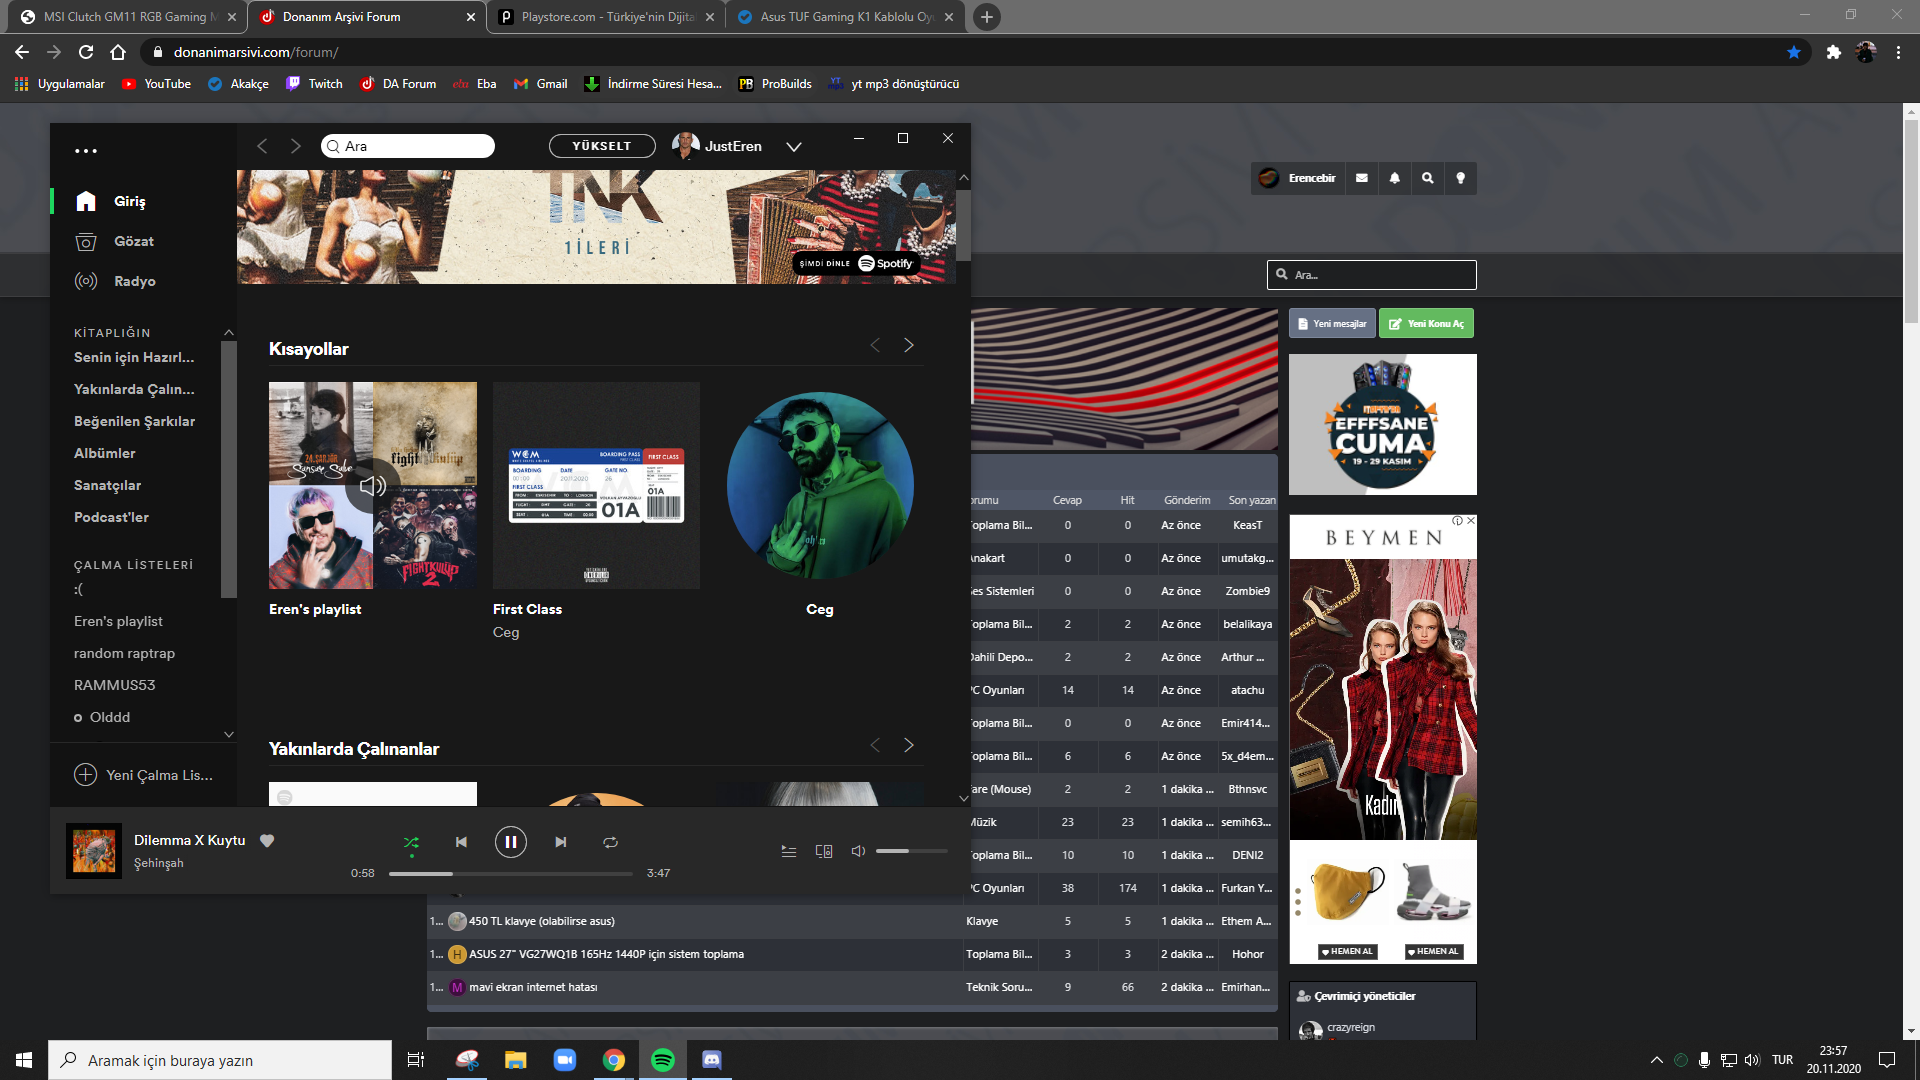The image size is (1920, 1080).
Task: Pause the currently playing track
Action: tap(510, 842)
